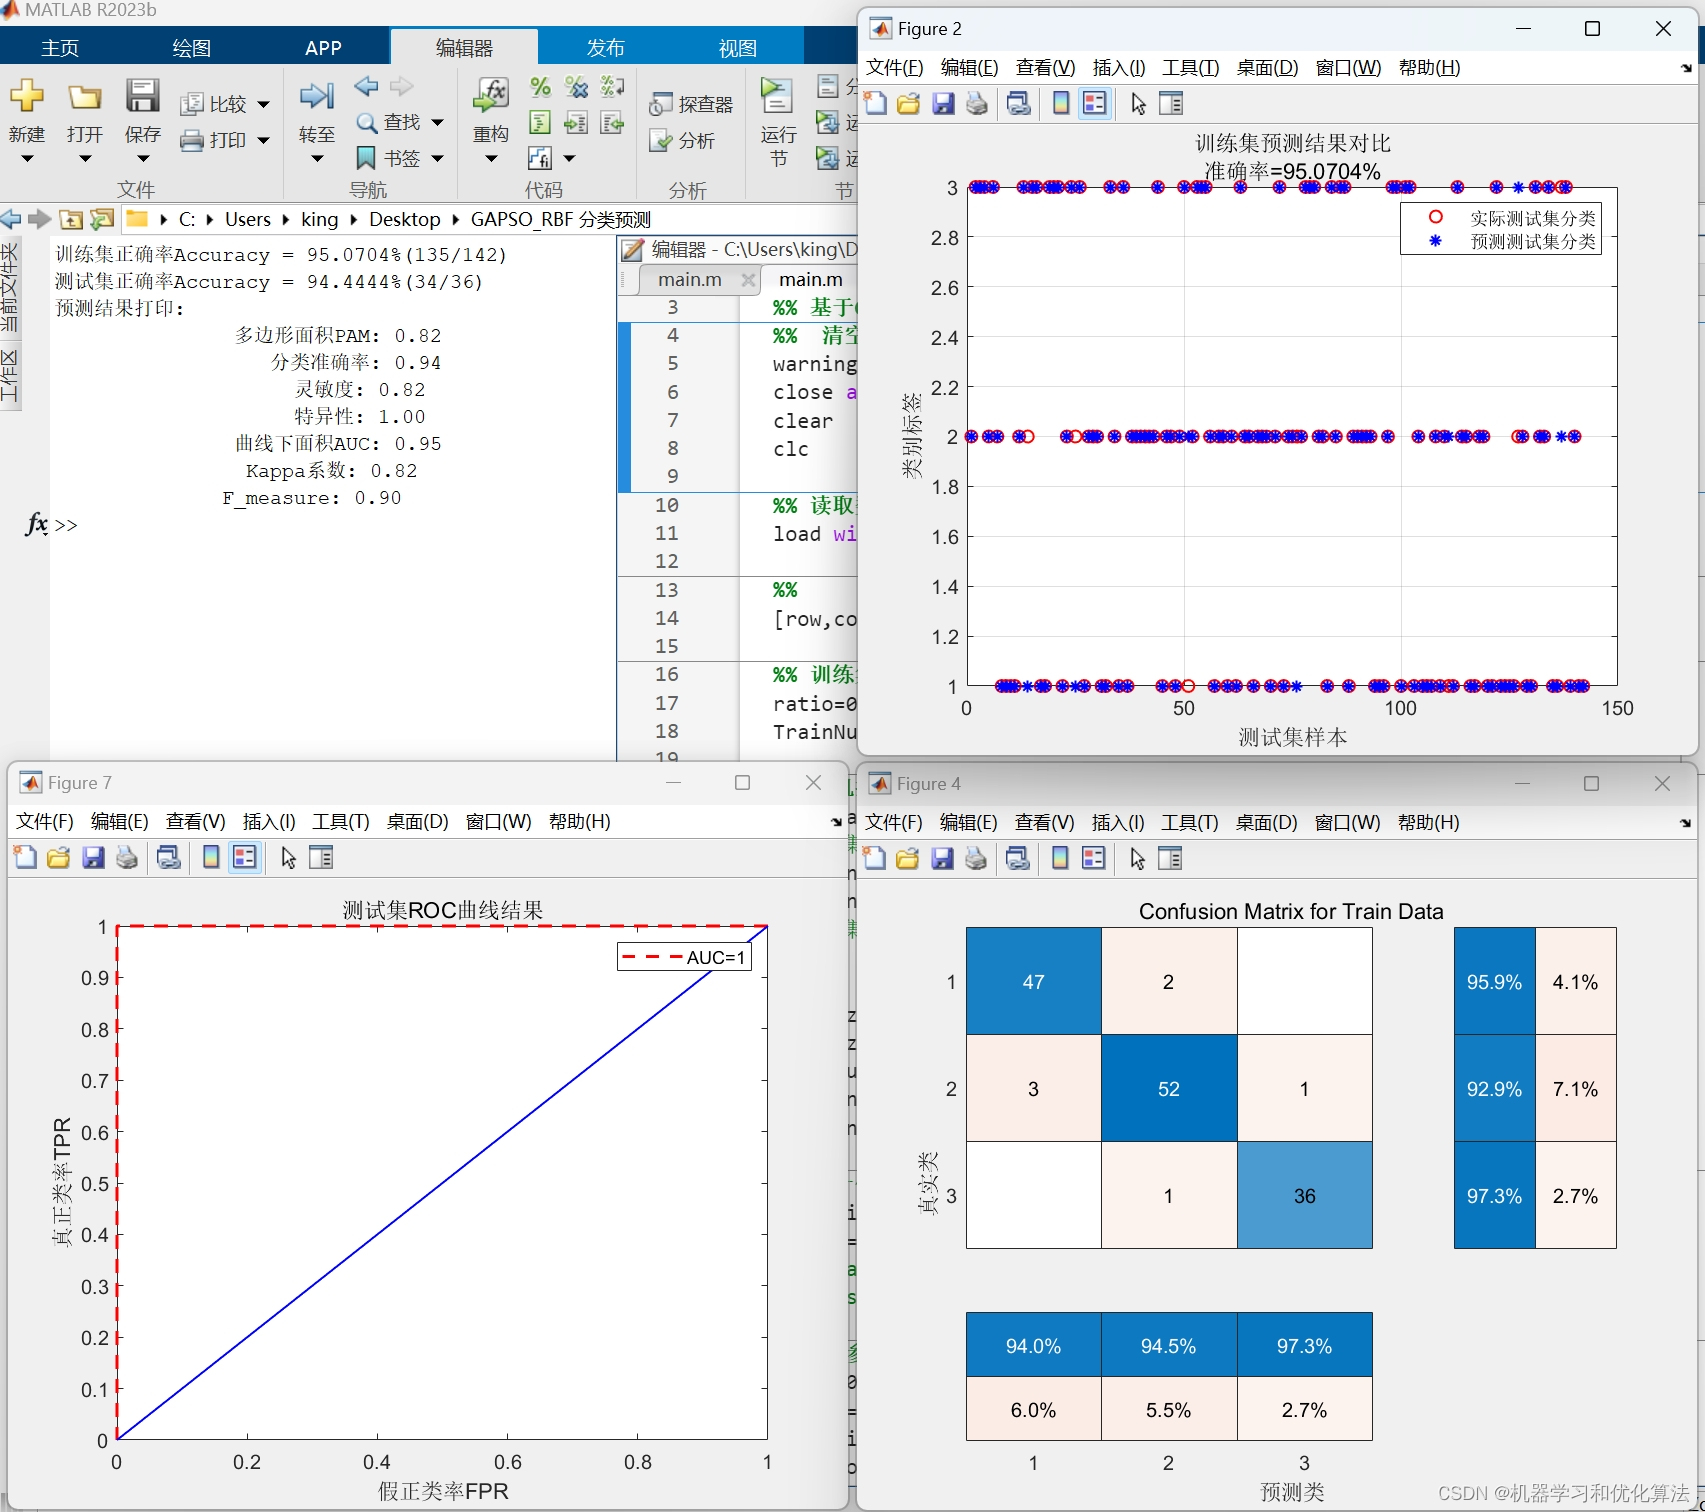Click the wrap comments icon
1705x1512 pixels.
612,87
